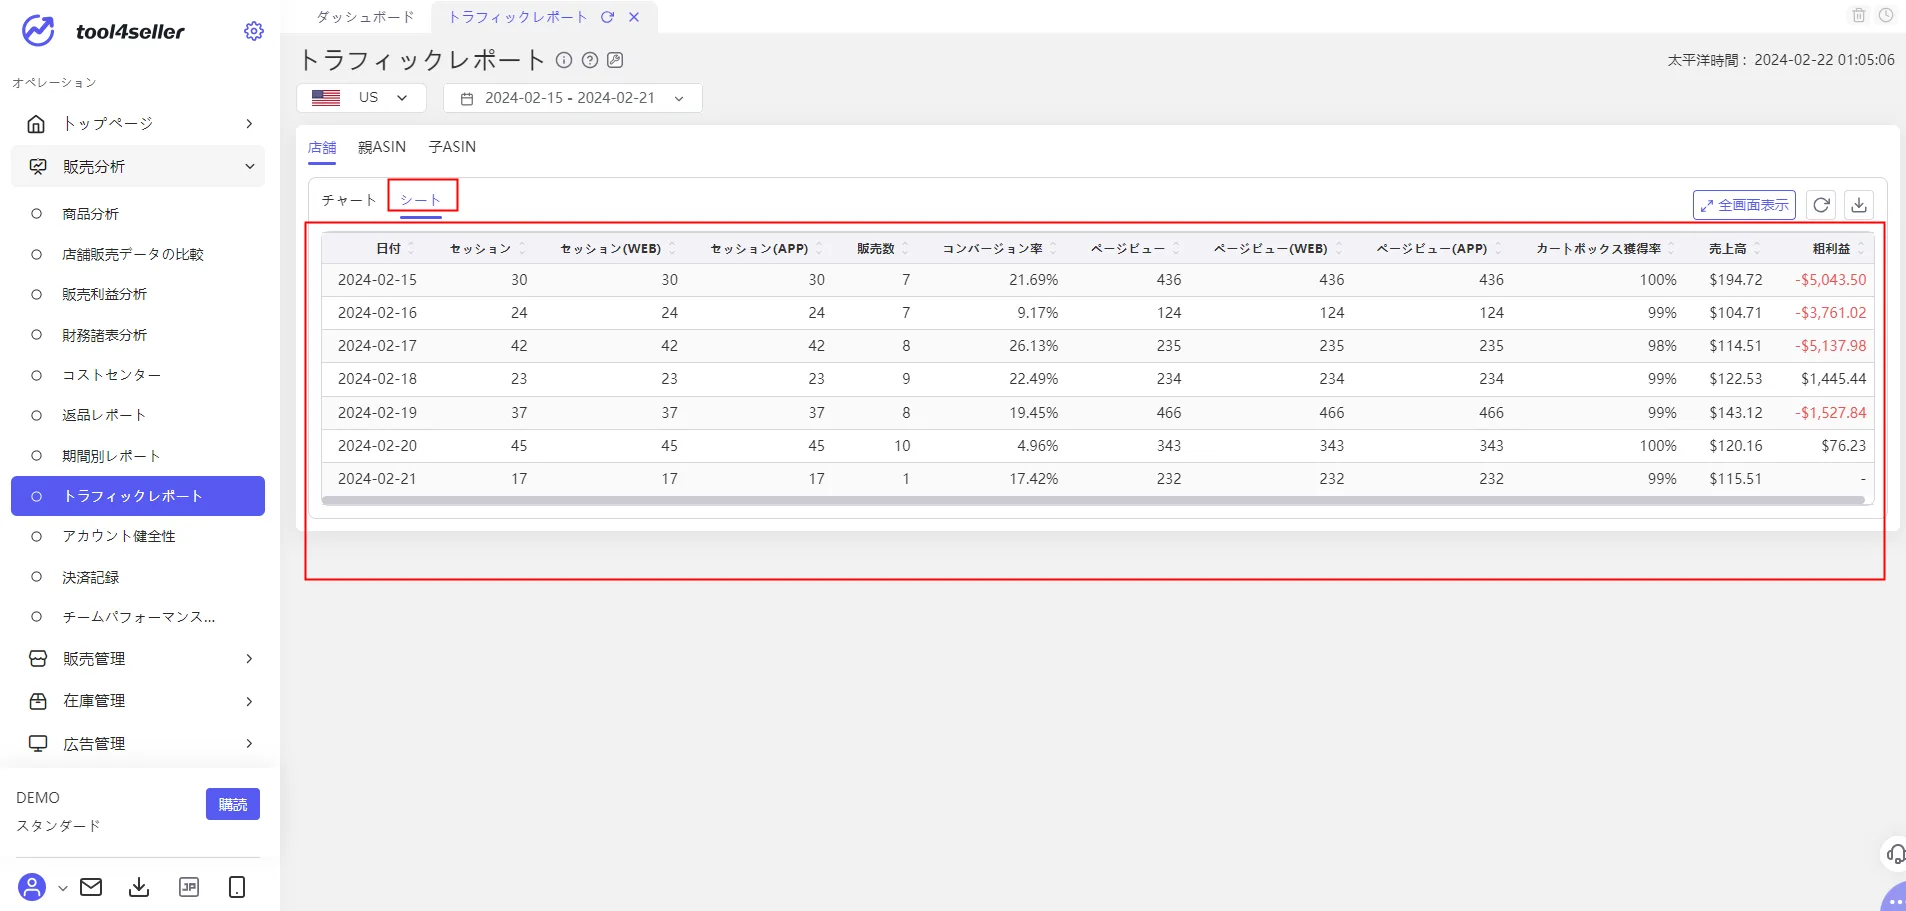Click the info icon beside トラフィックレポート title
This screenshot has height=911, width=1906.
tap(564, 60)
